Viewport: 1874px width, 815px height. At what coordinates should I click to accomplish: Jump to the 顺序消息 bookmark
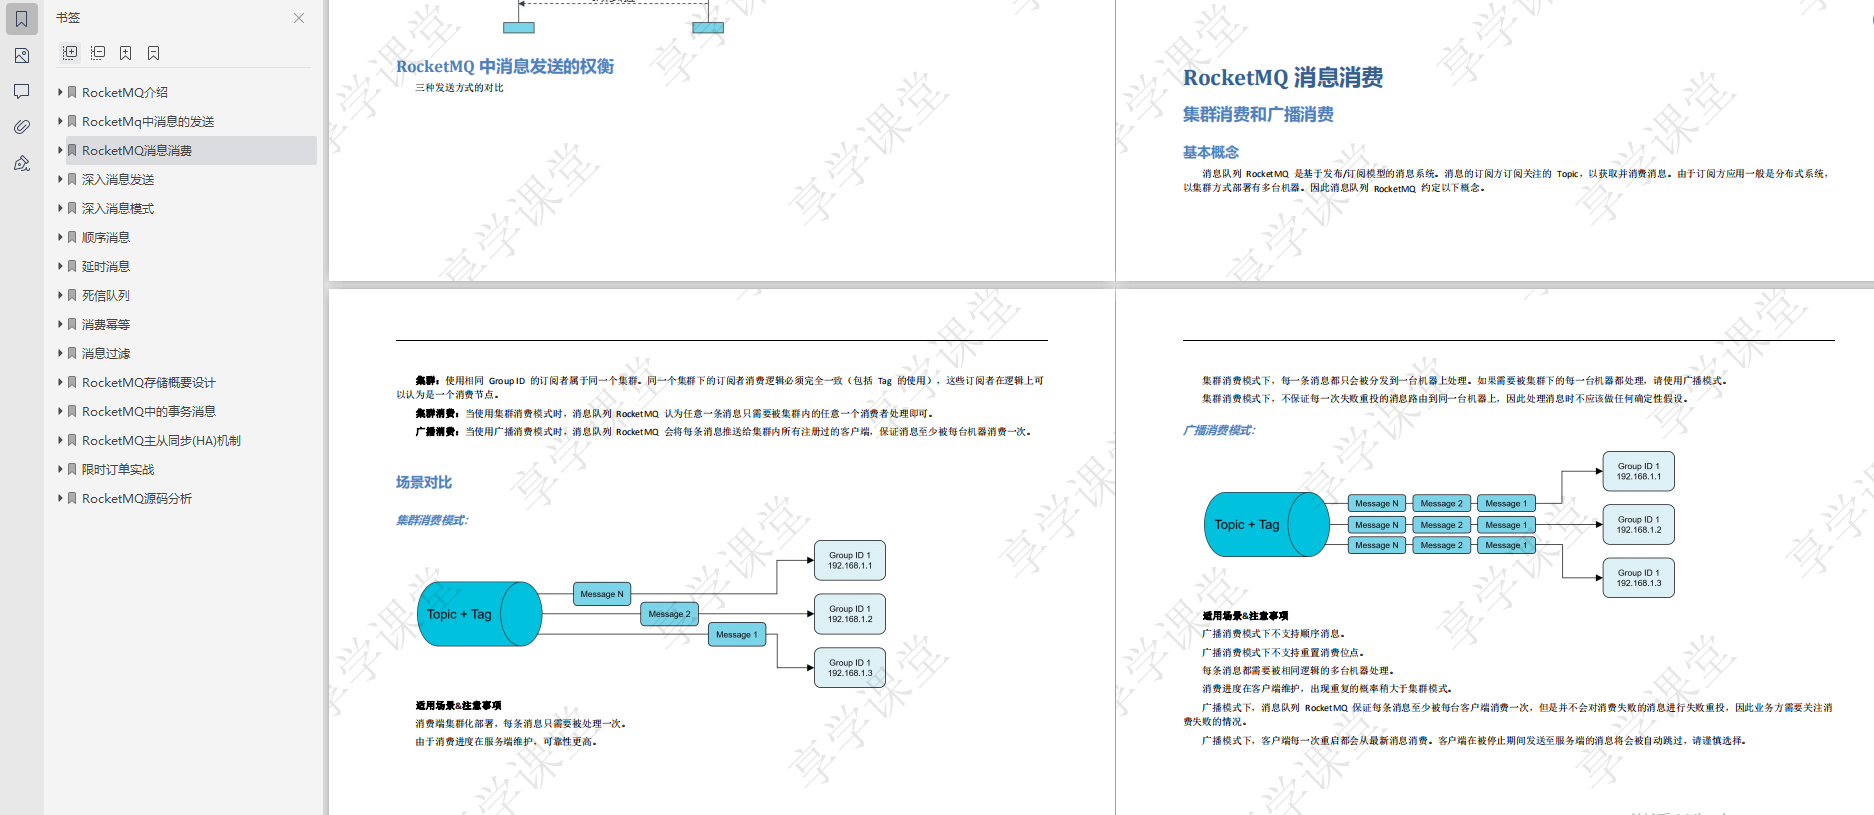coord(106,237)
